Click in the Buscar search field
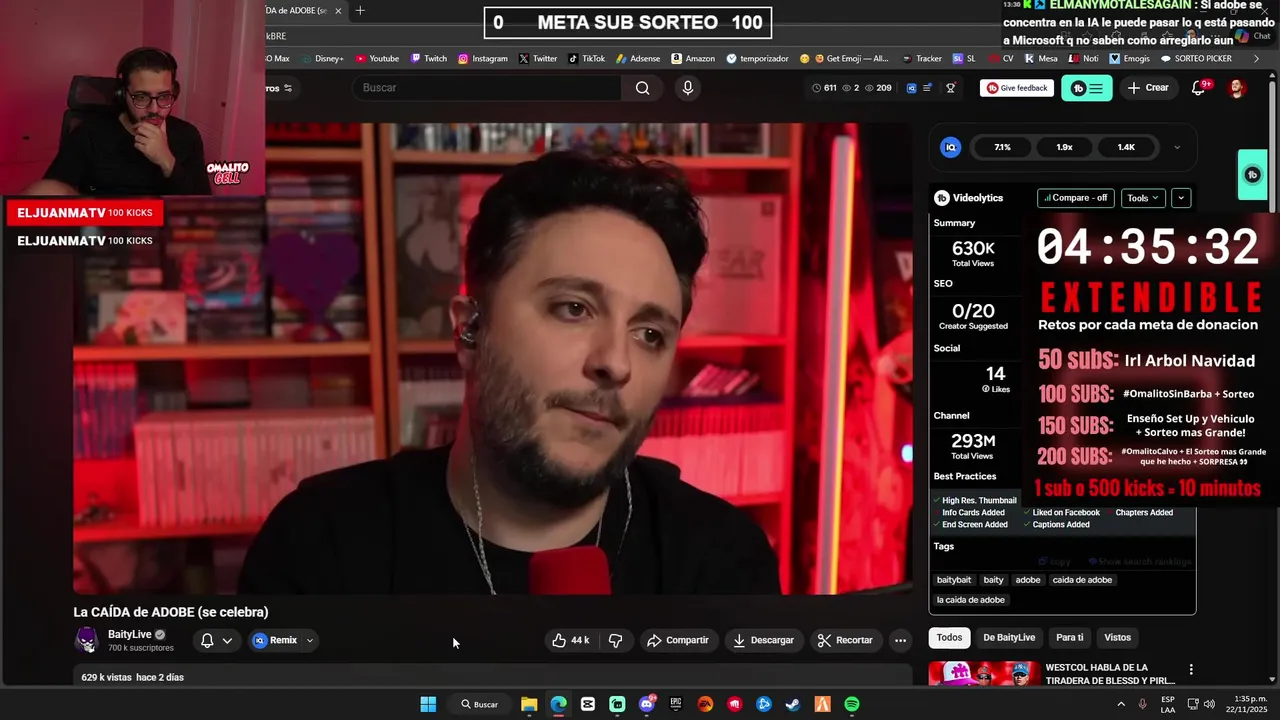The image size is (1280, 720). [488, 88]
